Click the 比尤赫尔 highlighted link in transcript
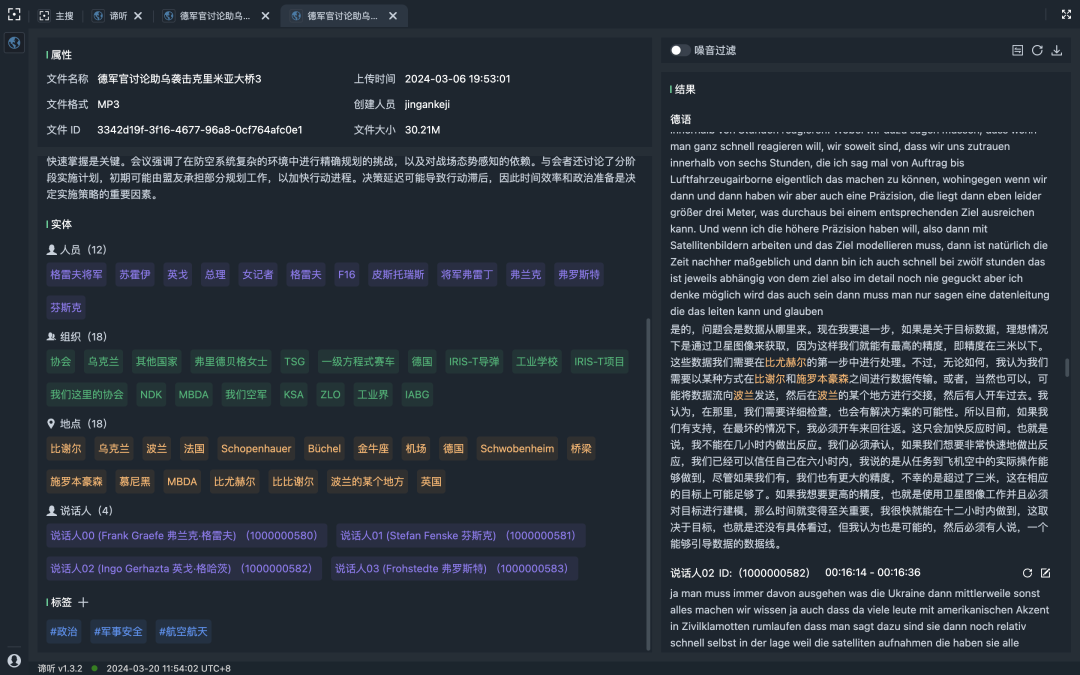This screenshot has width=1080, height=675. 785,362
